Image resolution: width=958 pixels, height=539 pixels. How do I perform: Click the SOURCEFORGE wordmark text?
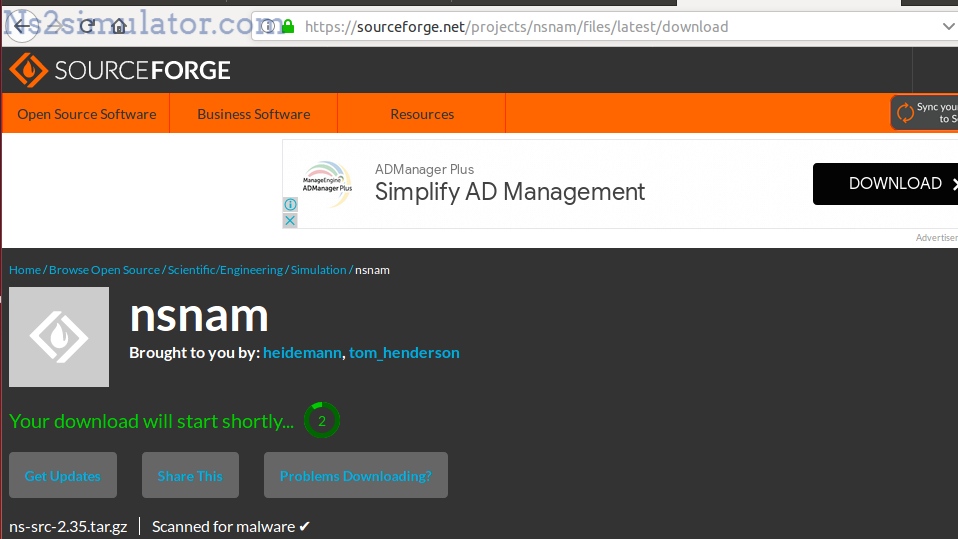tap(142, 70)
